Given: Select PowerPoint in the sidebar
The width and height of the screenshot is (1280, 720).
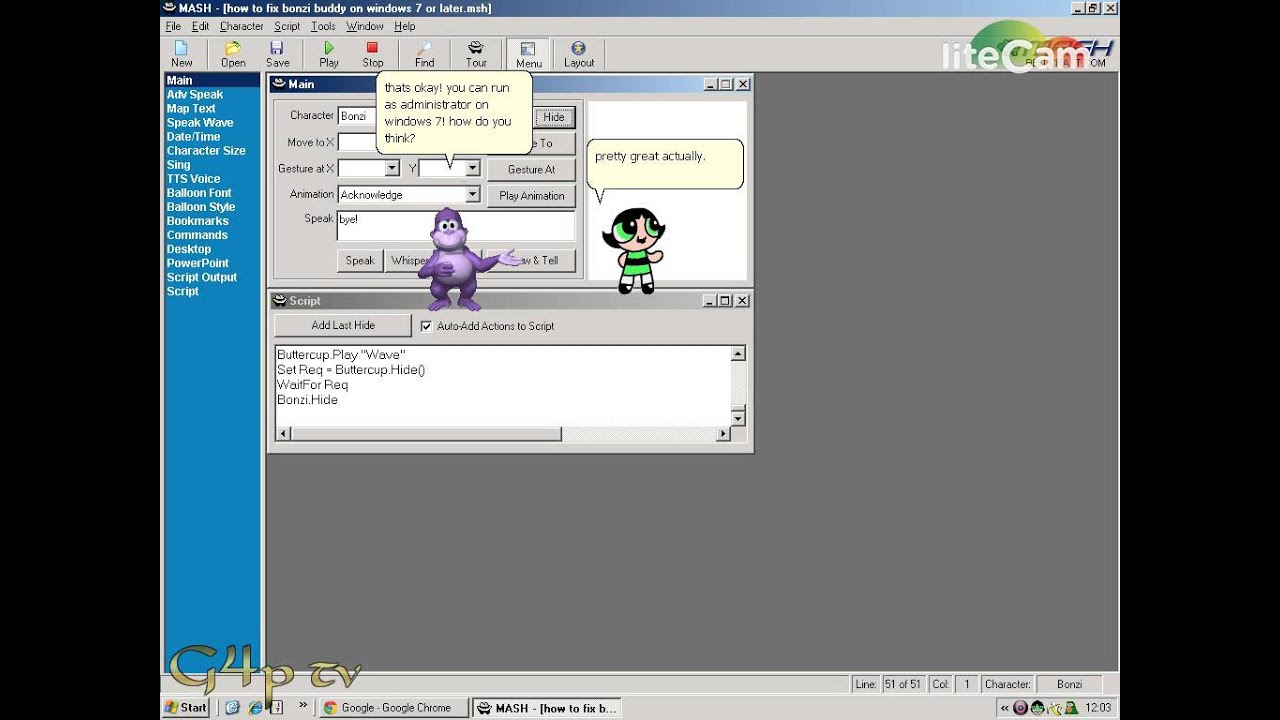Looking at the screenshot, I should tap(198, 263).
